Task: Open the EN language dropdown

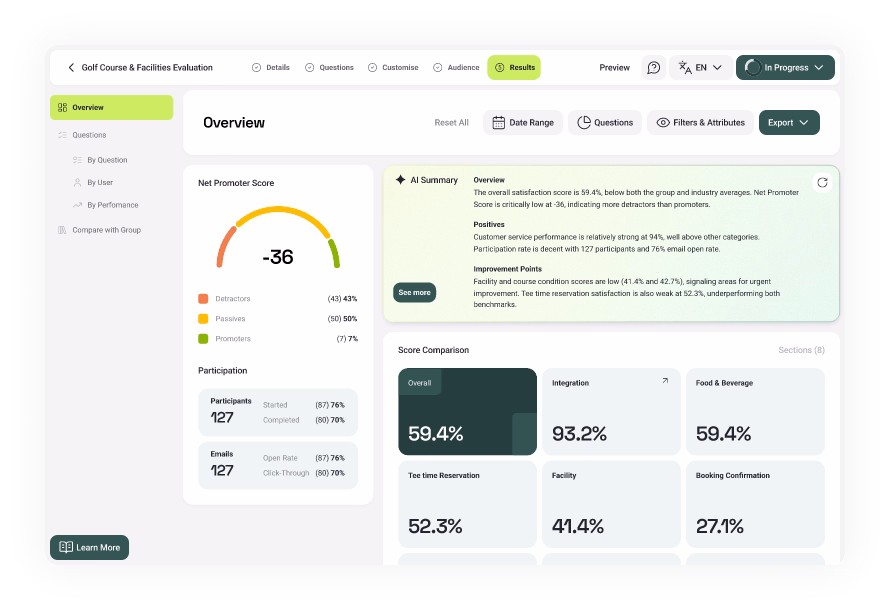Action: click(x=700, y=68)
